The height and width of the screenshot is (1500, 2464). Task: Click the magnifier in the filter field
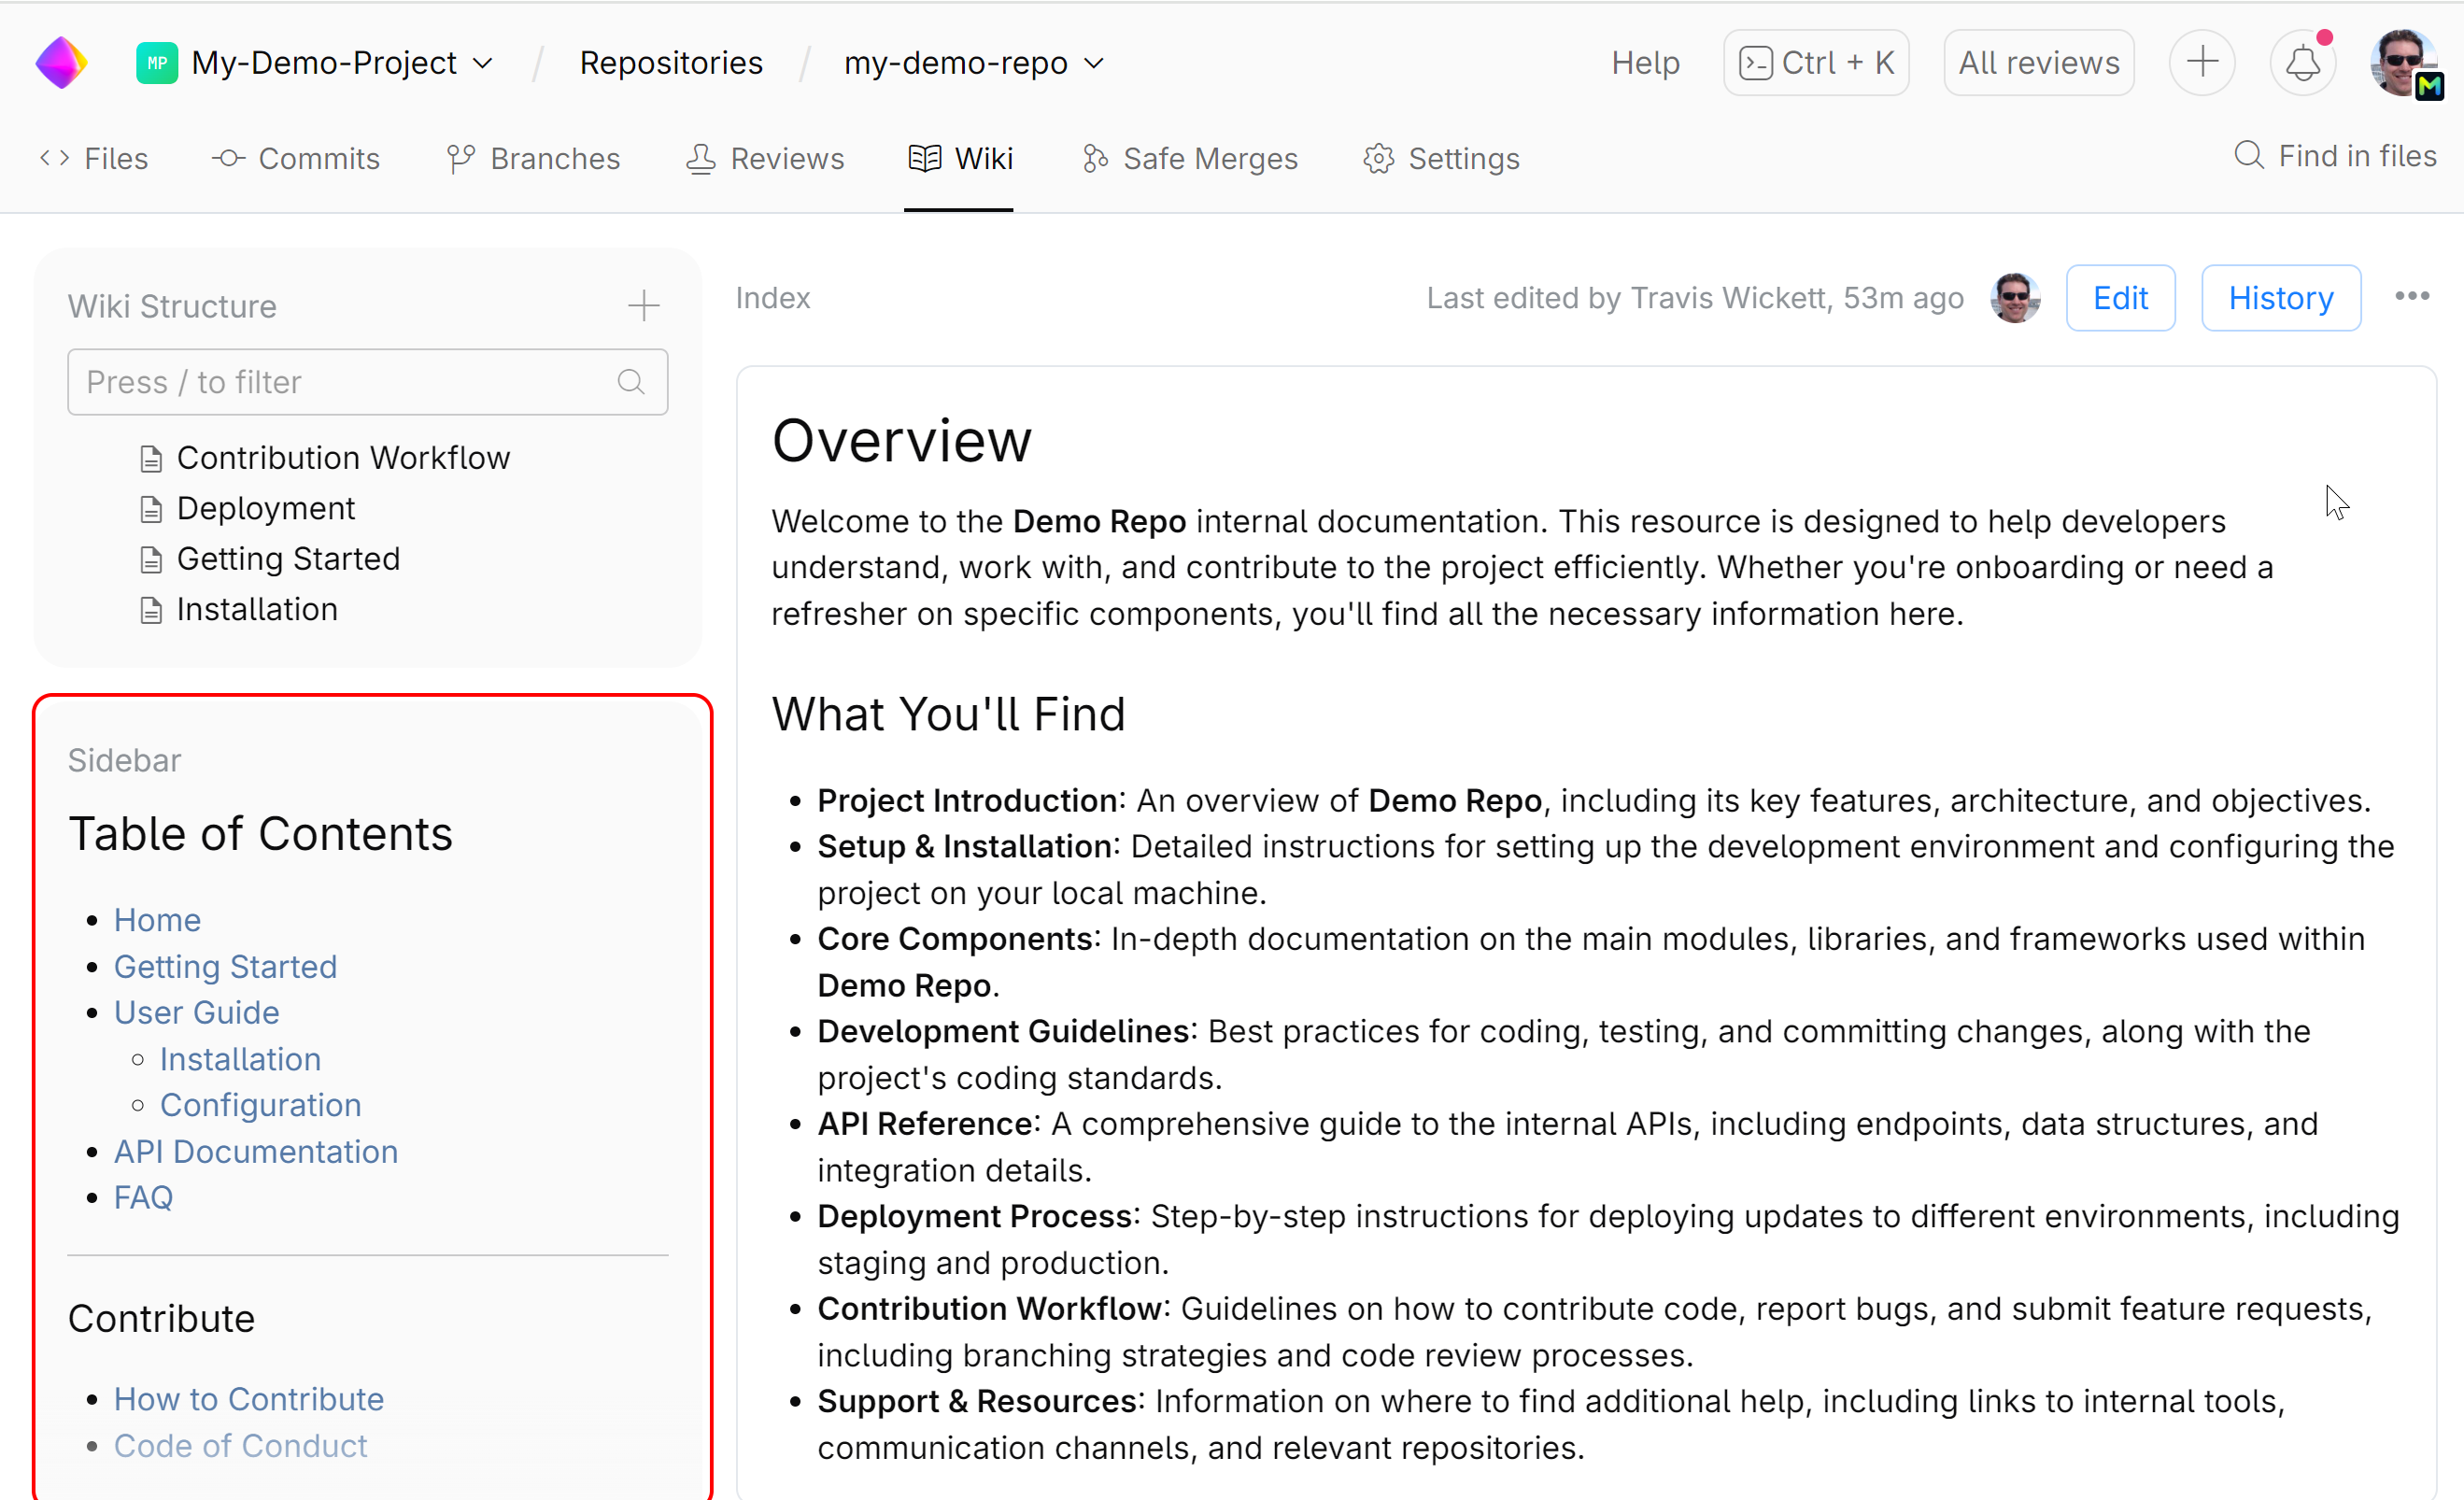pyautogui.click(x=631, y=382)
